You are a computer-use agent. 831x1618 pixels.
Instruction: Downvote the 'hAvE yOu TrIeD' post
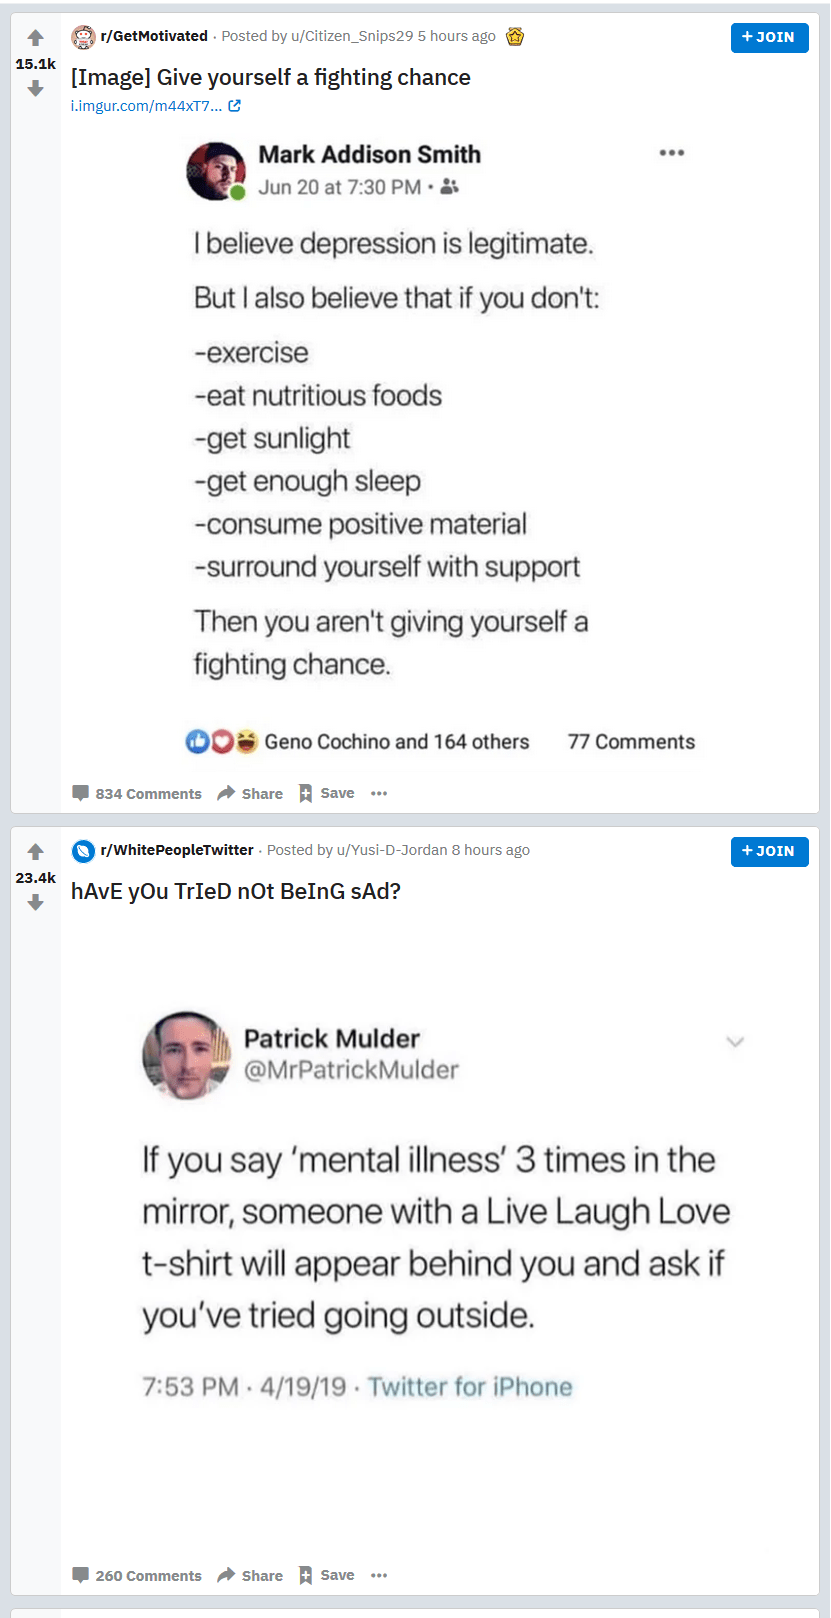[35, 903]
